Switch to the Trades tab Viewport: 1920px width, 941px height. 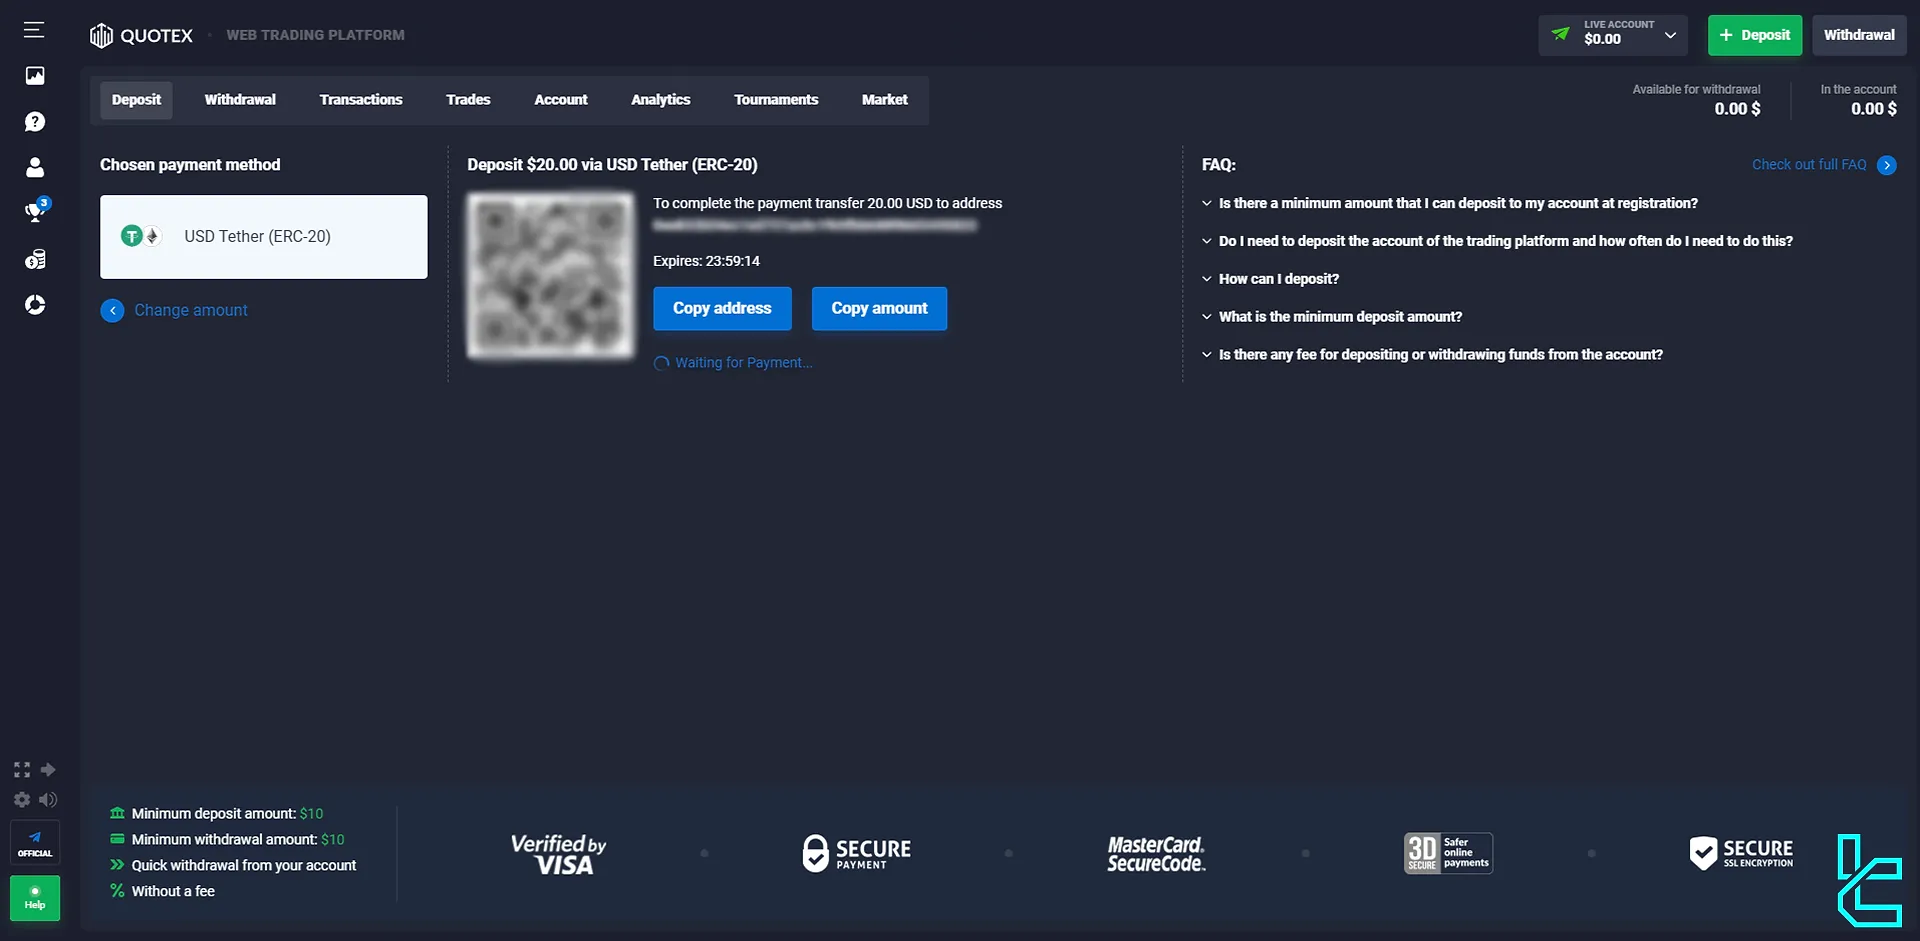pyautogui.click(x=468, y=100)
